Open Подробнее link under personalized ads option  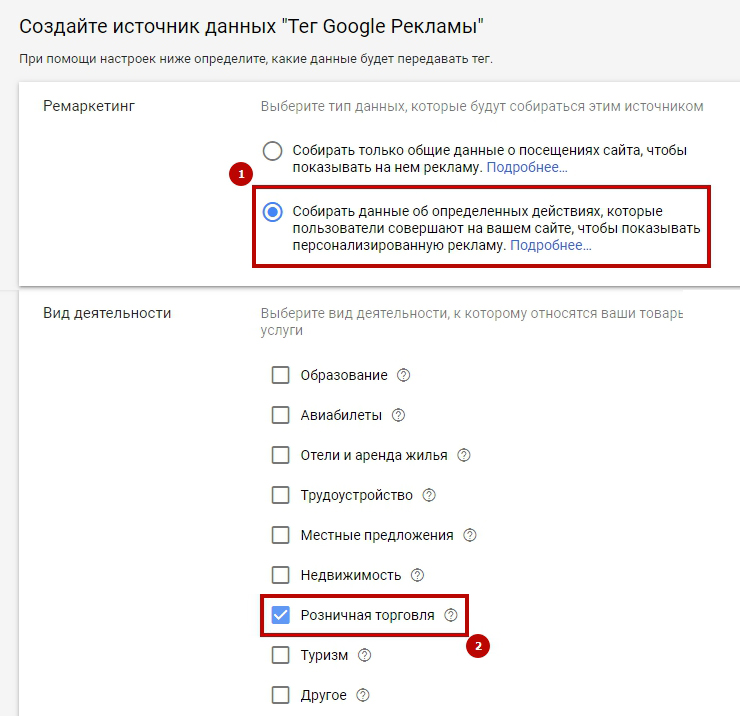[551, 245]
